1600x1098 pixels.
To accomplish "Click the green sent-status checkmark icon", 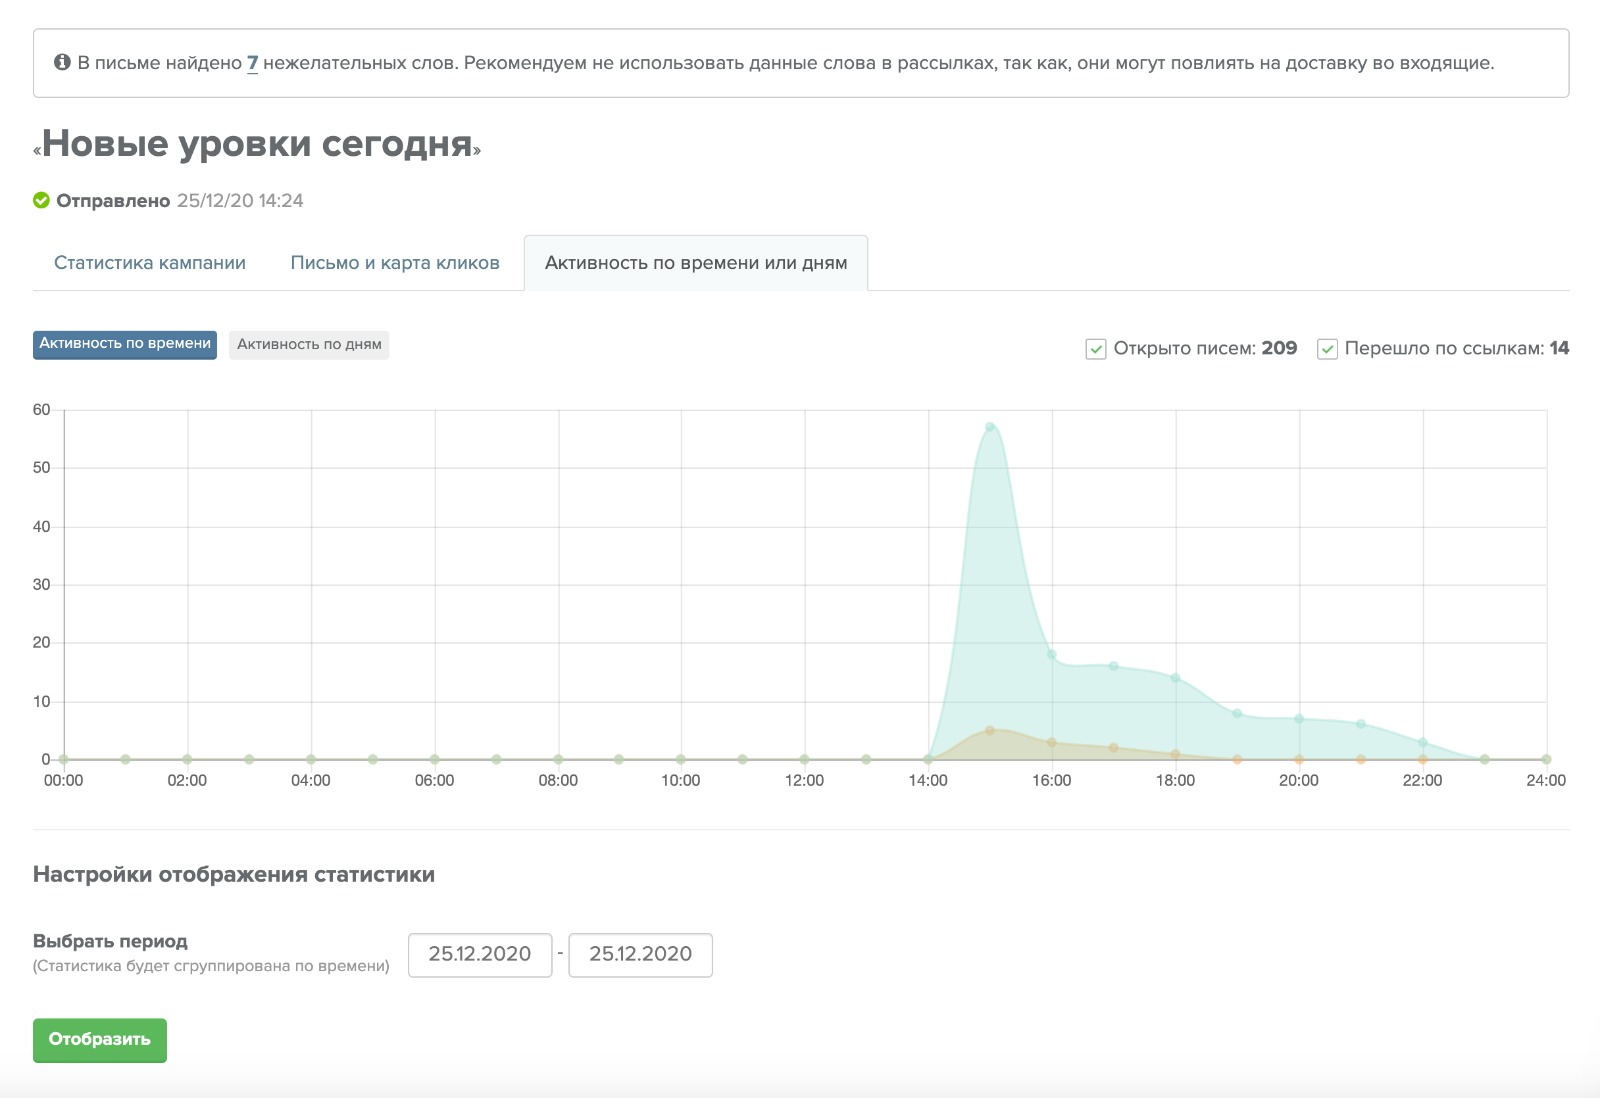I will [x=41, y=199].
